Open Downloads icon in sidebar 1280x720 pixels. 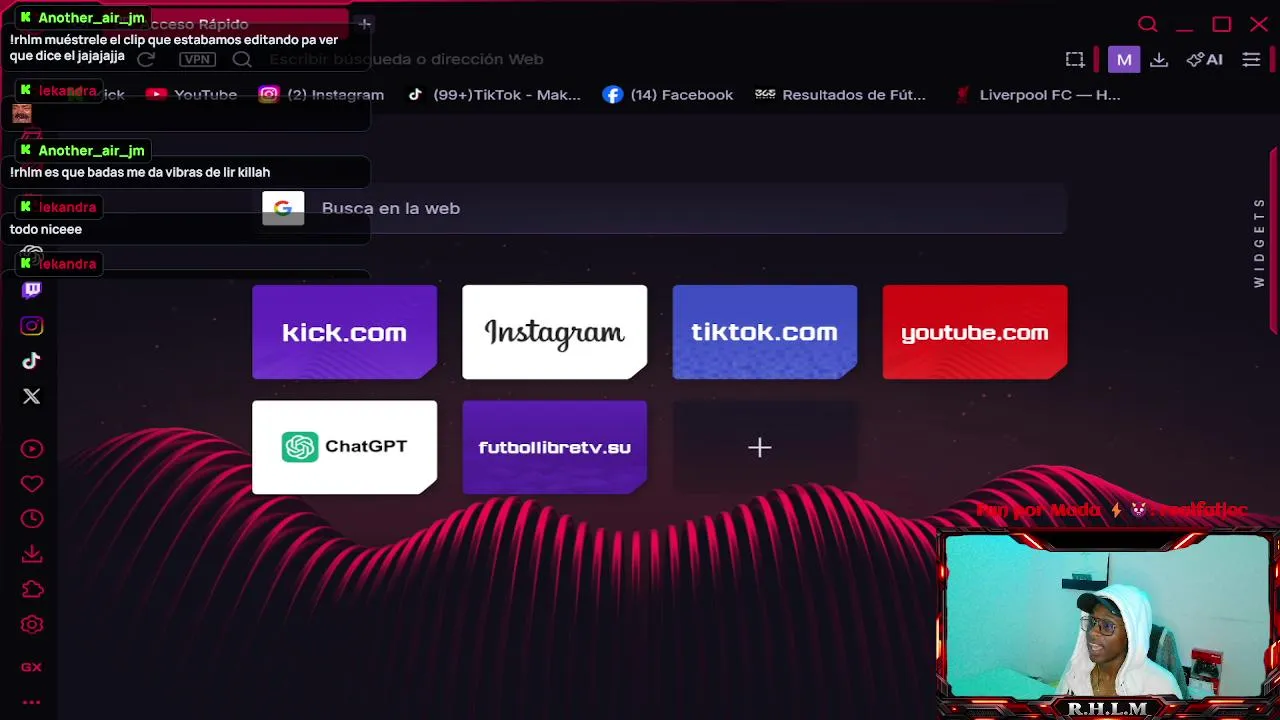point(32,554)
